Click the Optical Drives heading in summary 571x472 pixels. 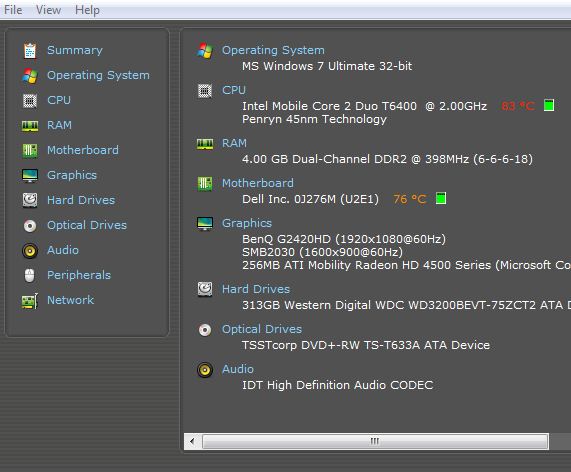(262, 329)
